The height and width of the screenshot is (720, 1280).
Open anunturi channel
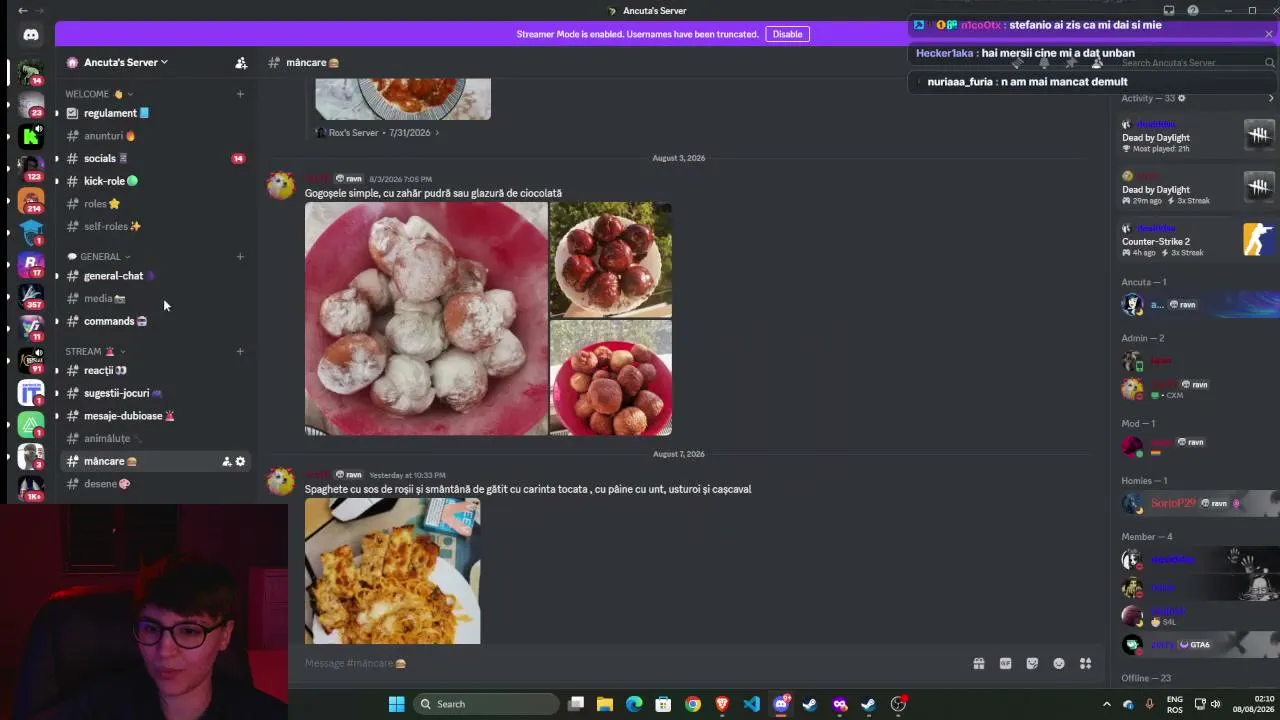point(154,136)
